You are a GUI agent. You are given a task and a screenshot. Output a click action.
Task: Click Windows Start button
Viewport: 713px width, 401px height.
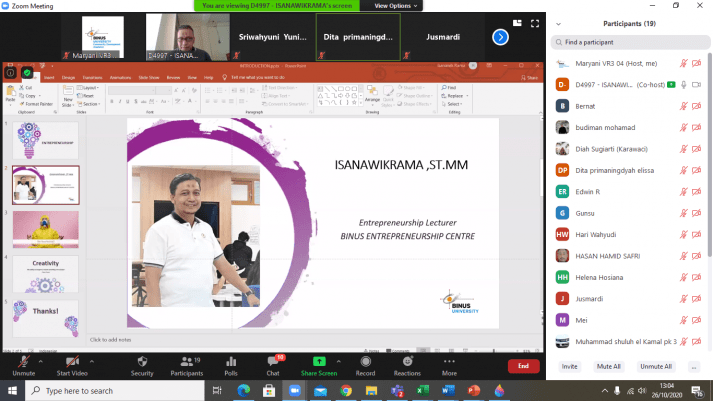12,391
